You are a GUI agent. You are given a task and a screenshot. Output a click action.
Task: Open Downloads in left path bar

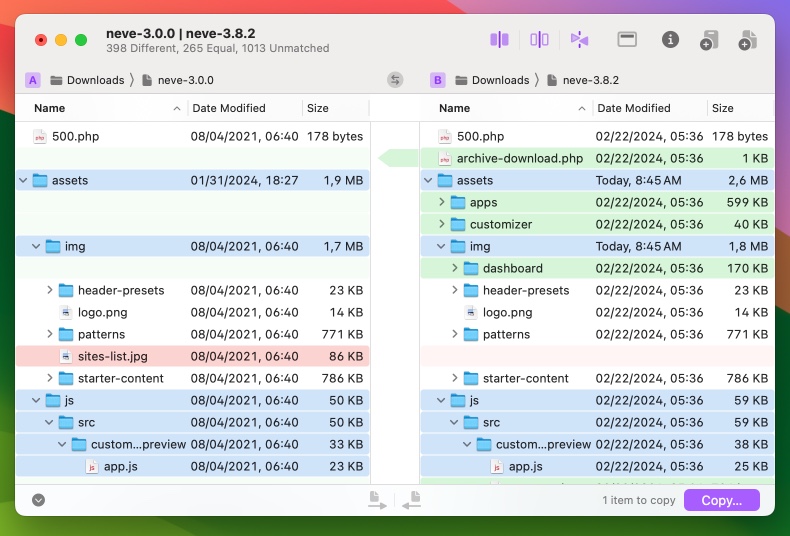(87, 80)
